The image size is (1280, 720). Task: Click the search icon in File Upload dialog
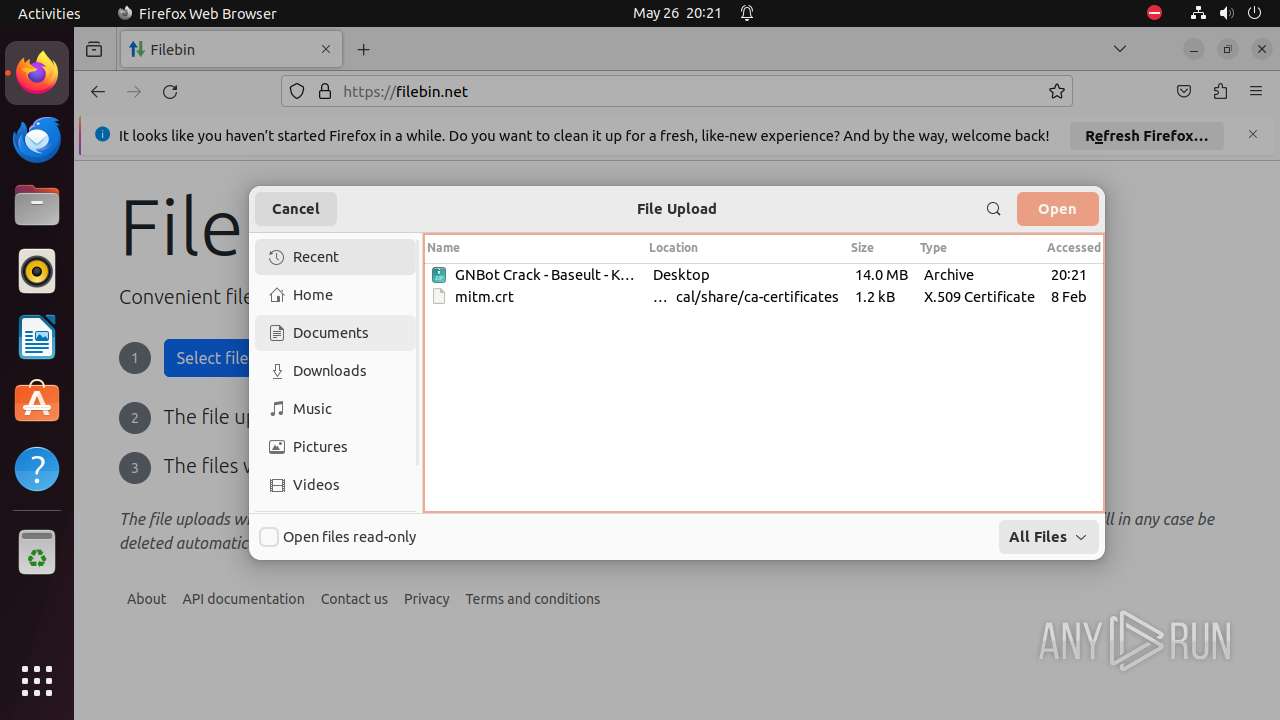pos(993,209)
